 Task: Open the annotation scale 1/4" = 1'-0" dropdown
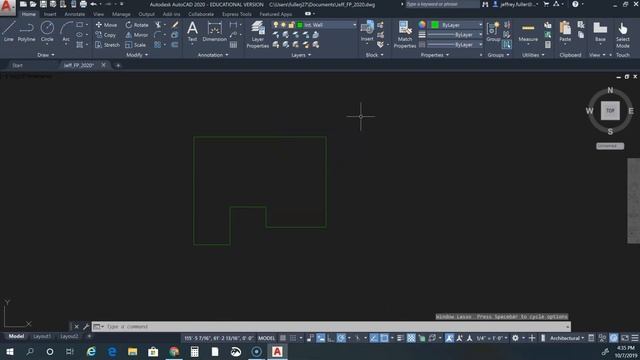click(492, 338)
